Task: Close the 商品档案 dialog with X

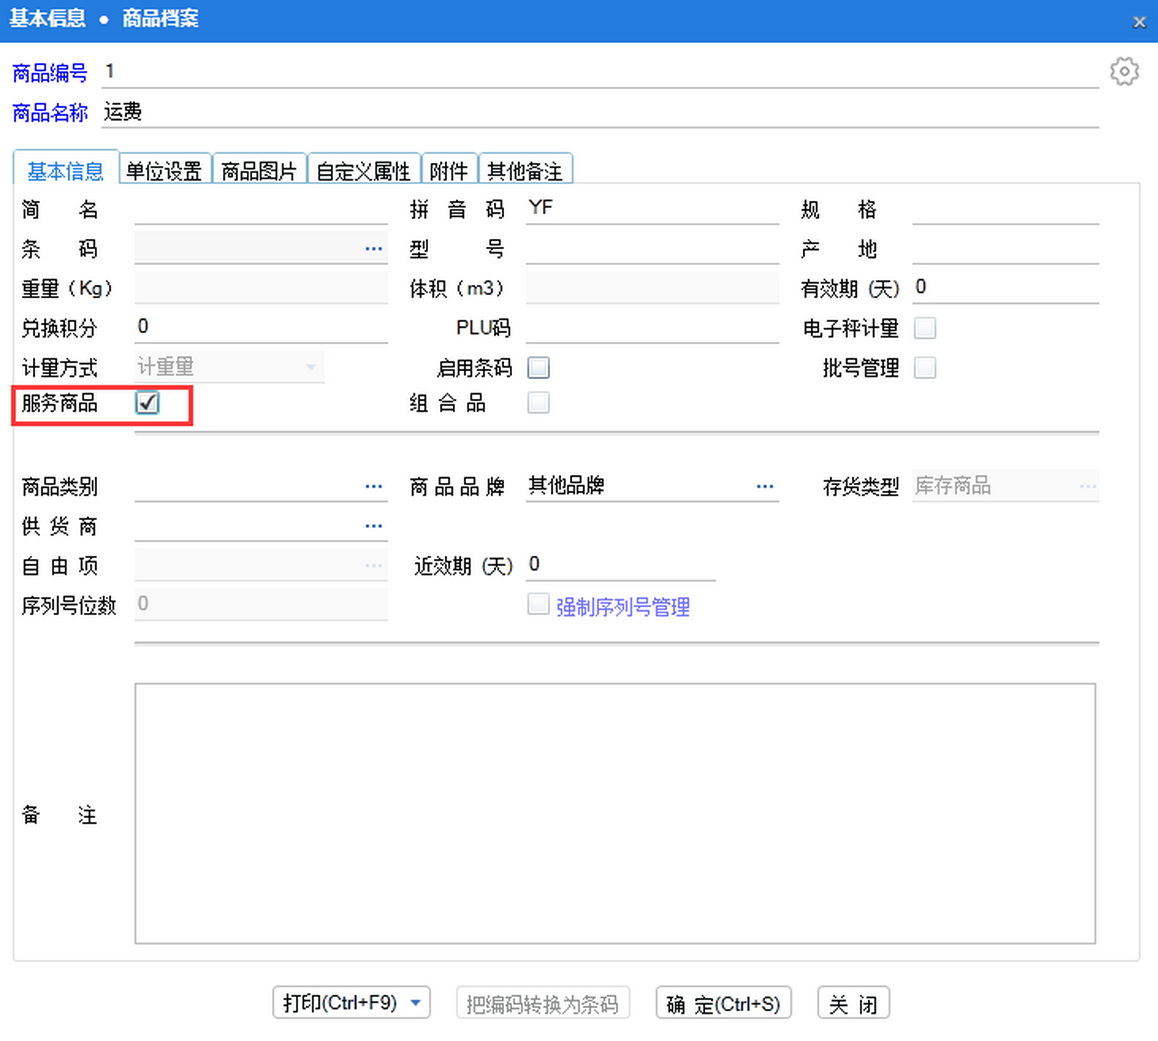Action: [x=1139, y=22]
